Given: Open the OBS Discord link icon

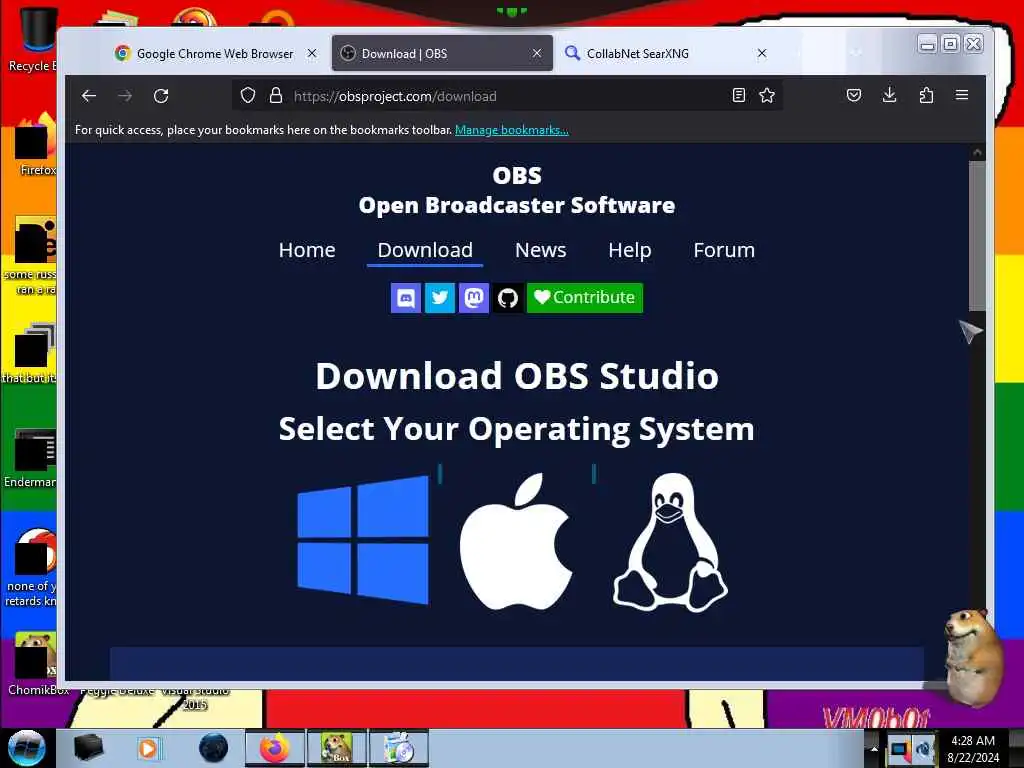Looking at the screenshot, I should 406,298.
